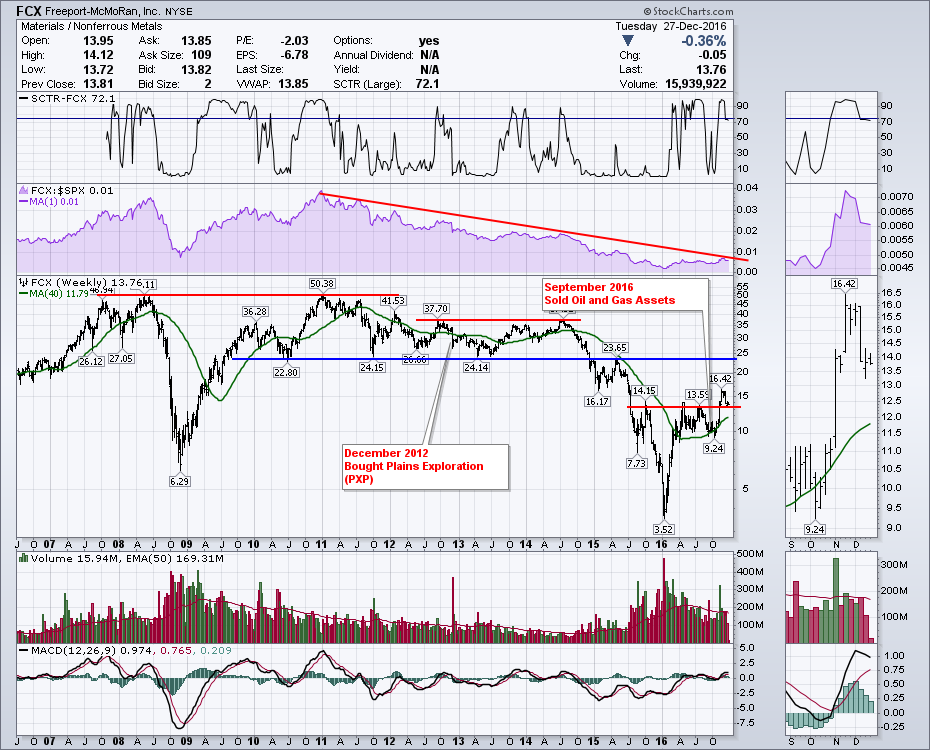930x750 pixels.
Task: Click the MA(40) 11.79 moving average legend
Action: coord(54,293)
